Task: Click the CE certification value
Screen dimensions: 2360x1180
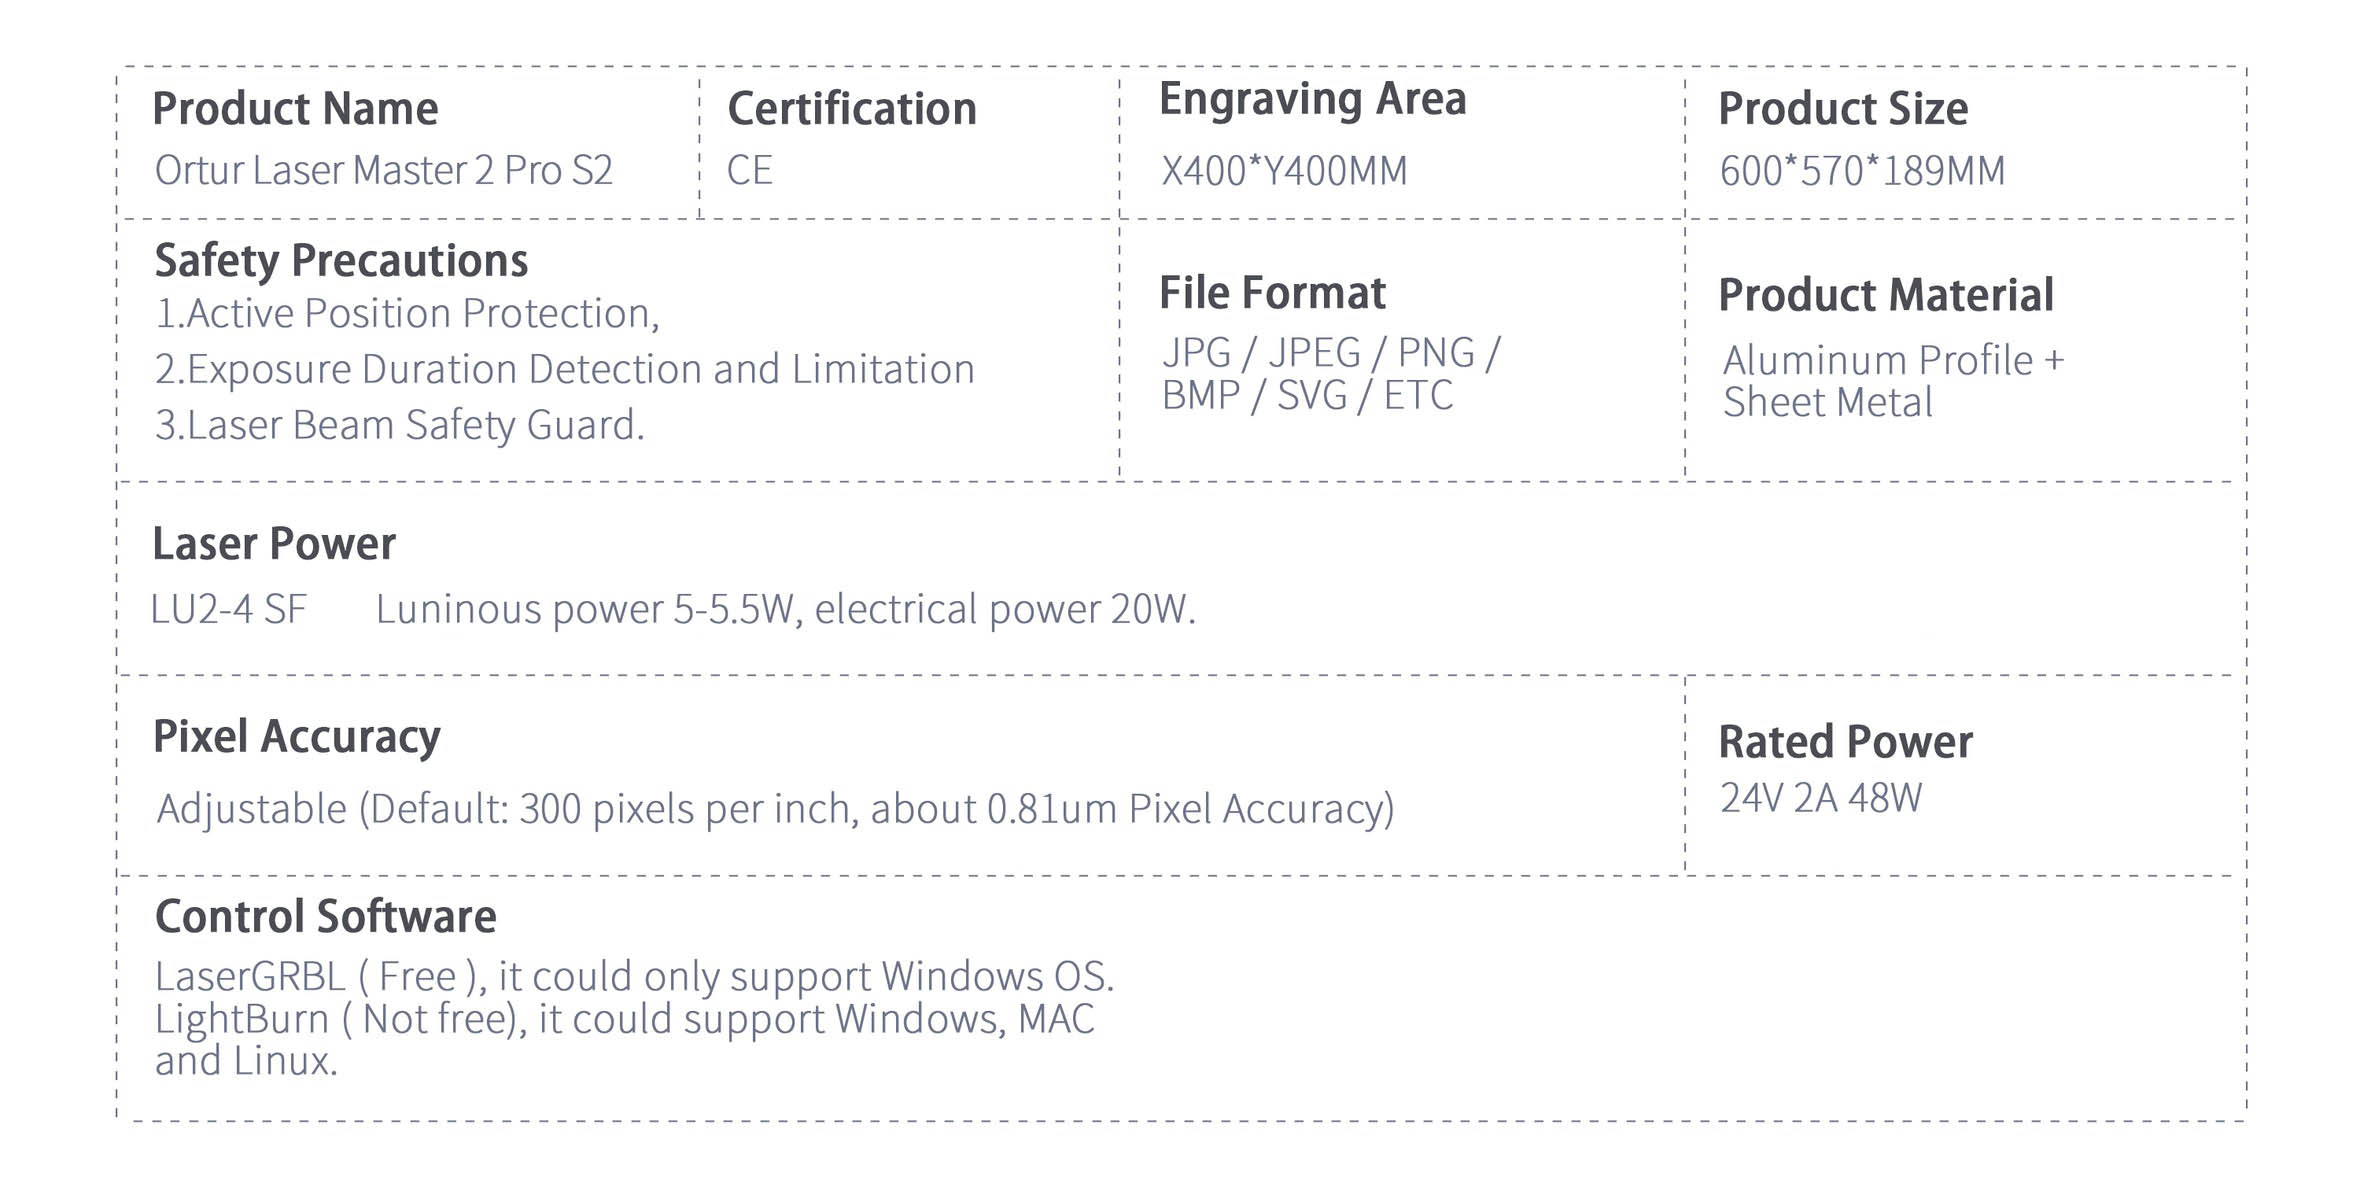Action: coord(749,170)
